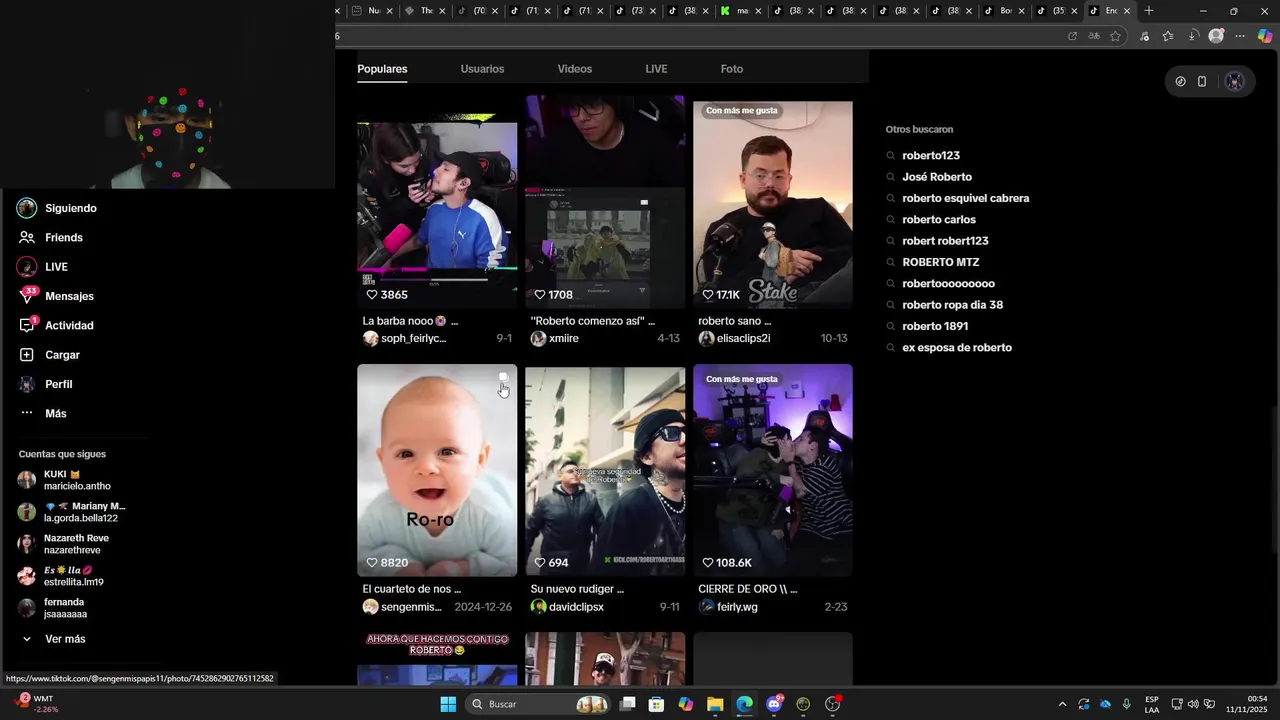The width and height of the screenshot is (1280, 720).
Task: Open a new browser tab
Action: pos(1148,11)
